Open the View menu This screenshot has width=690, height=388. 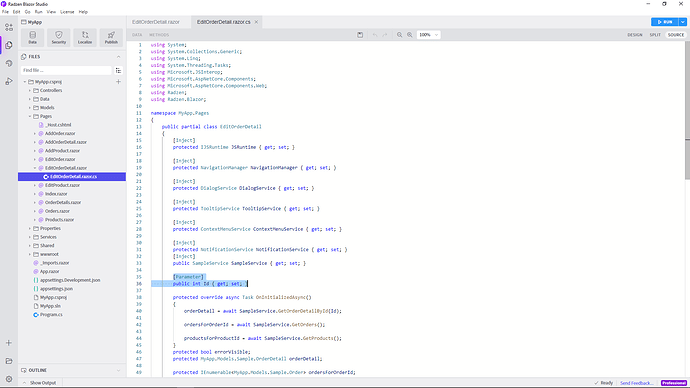click(x=51, y=12)
